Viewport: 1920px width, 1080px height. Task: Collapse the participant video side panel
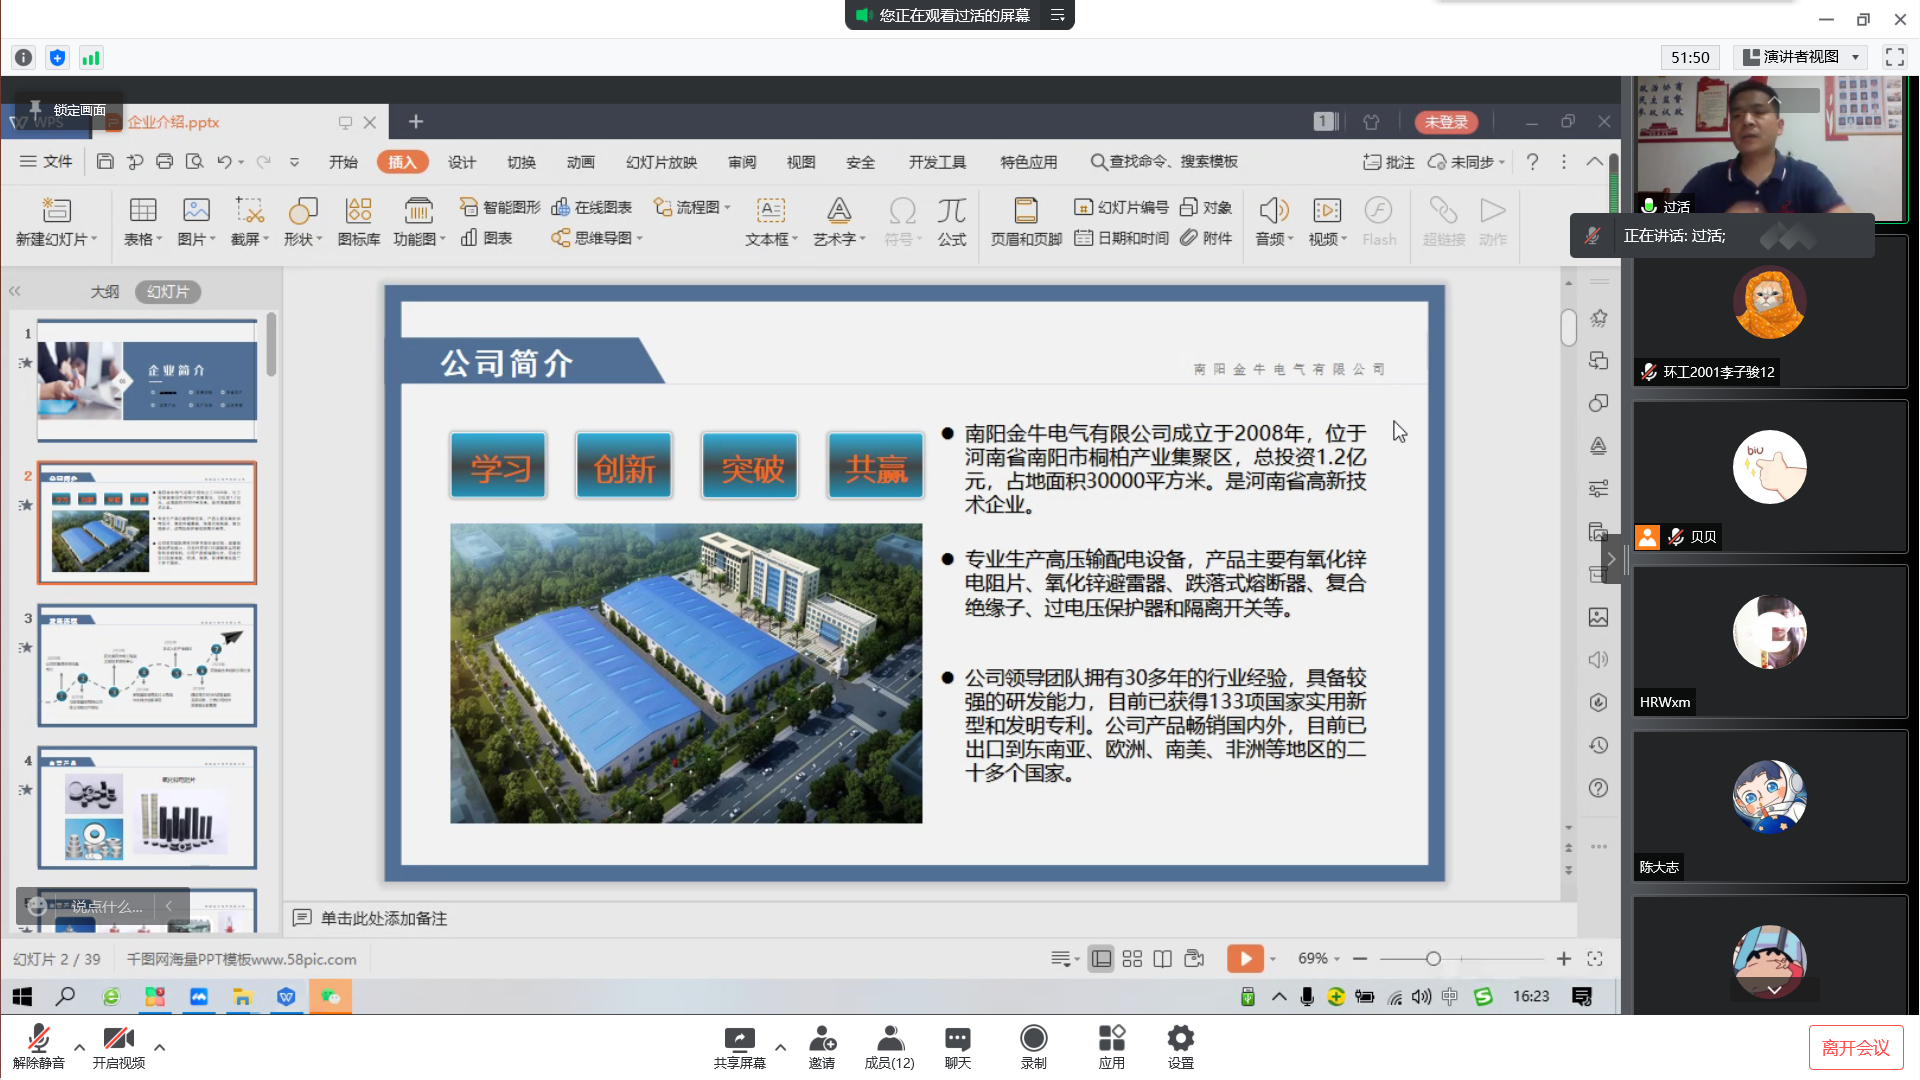click(1611, 559)
